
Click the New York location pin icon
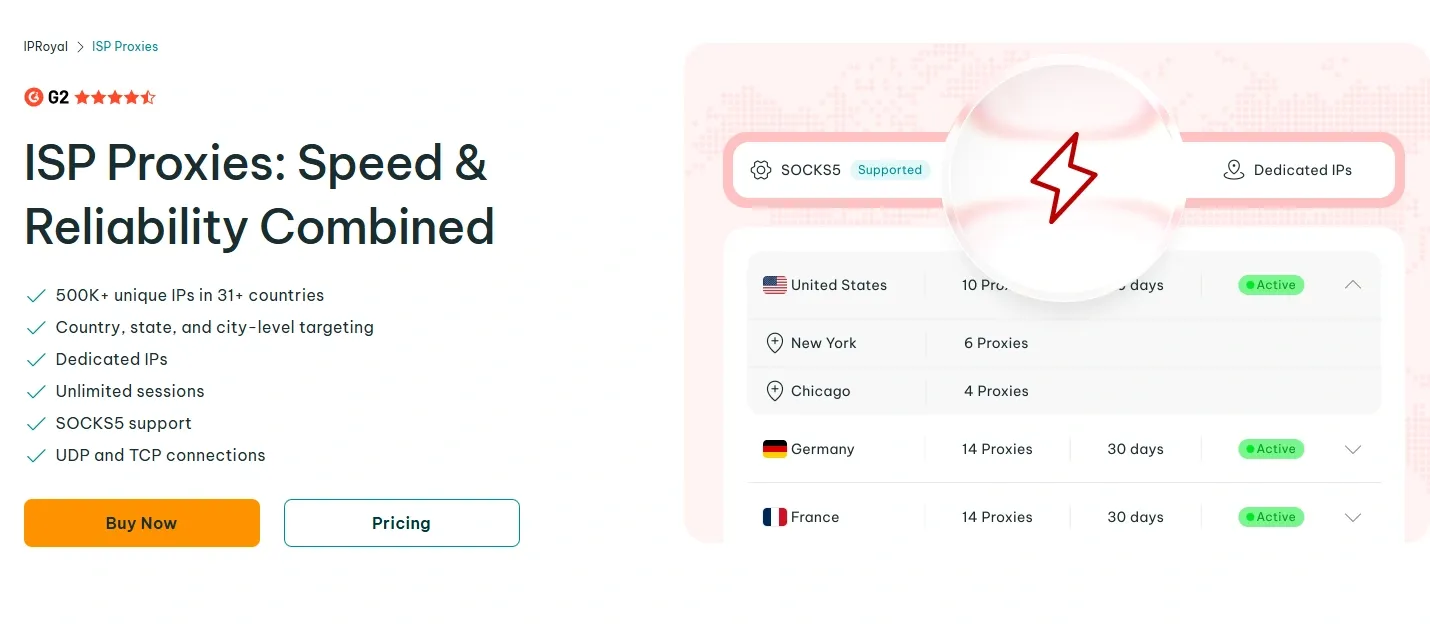click(774, 343)
